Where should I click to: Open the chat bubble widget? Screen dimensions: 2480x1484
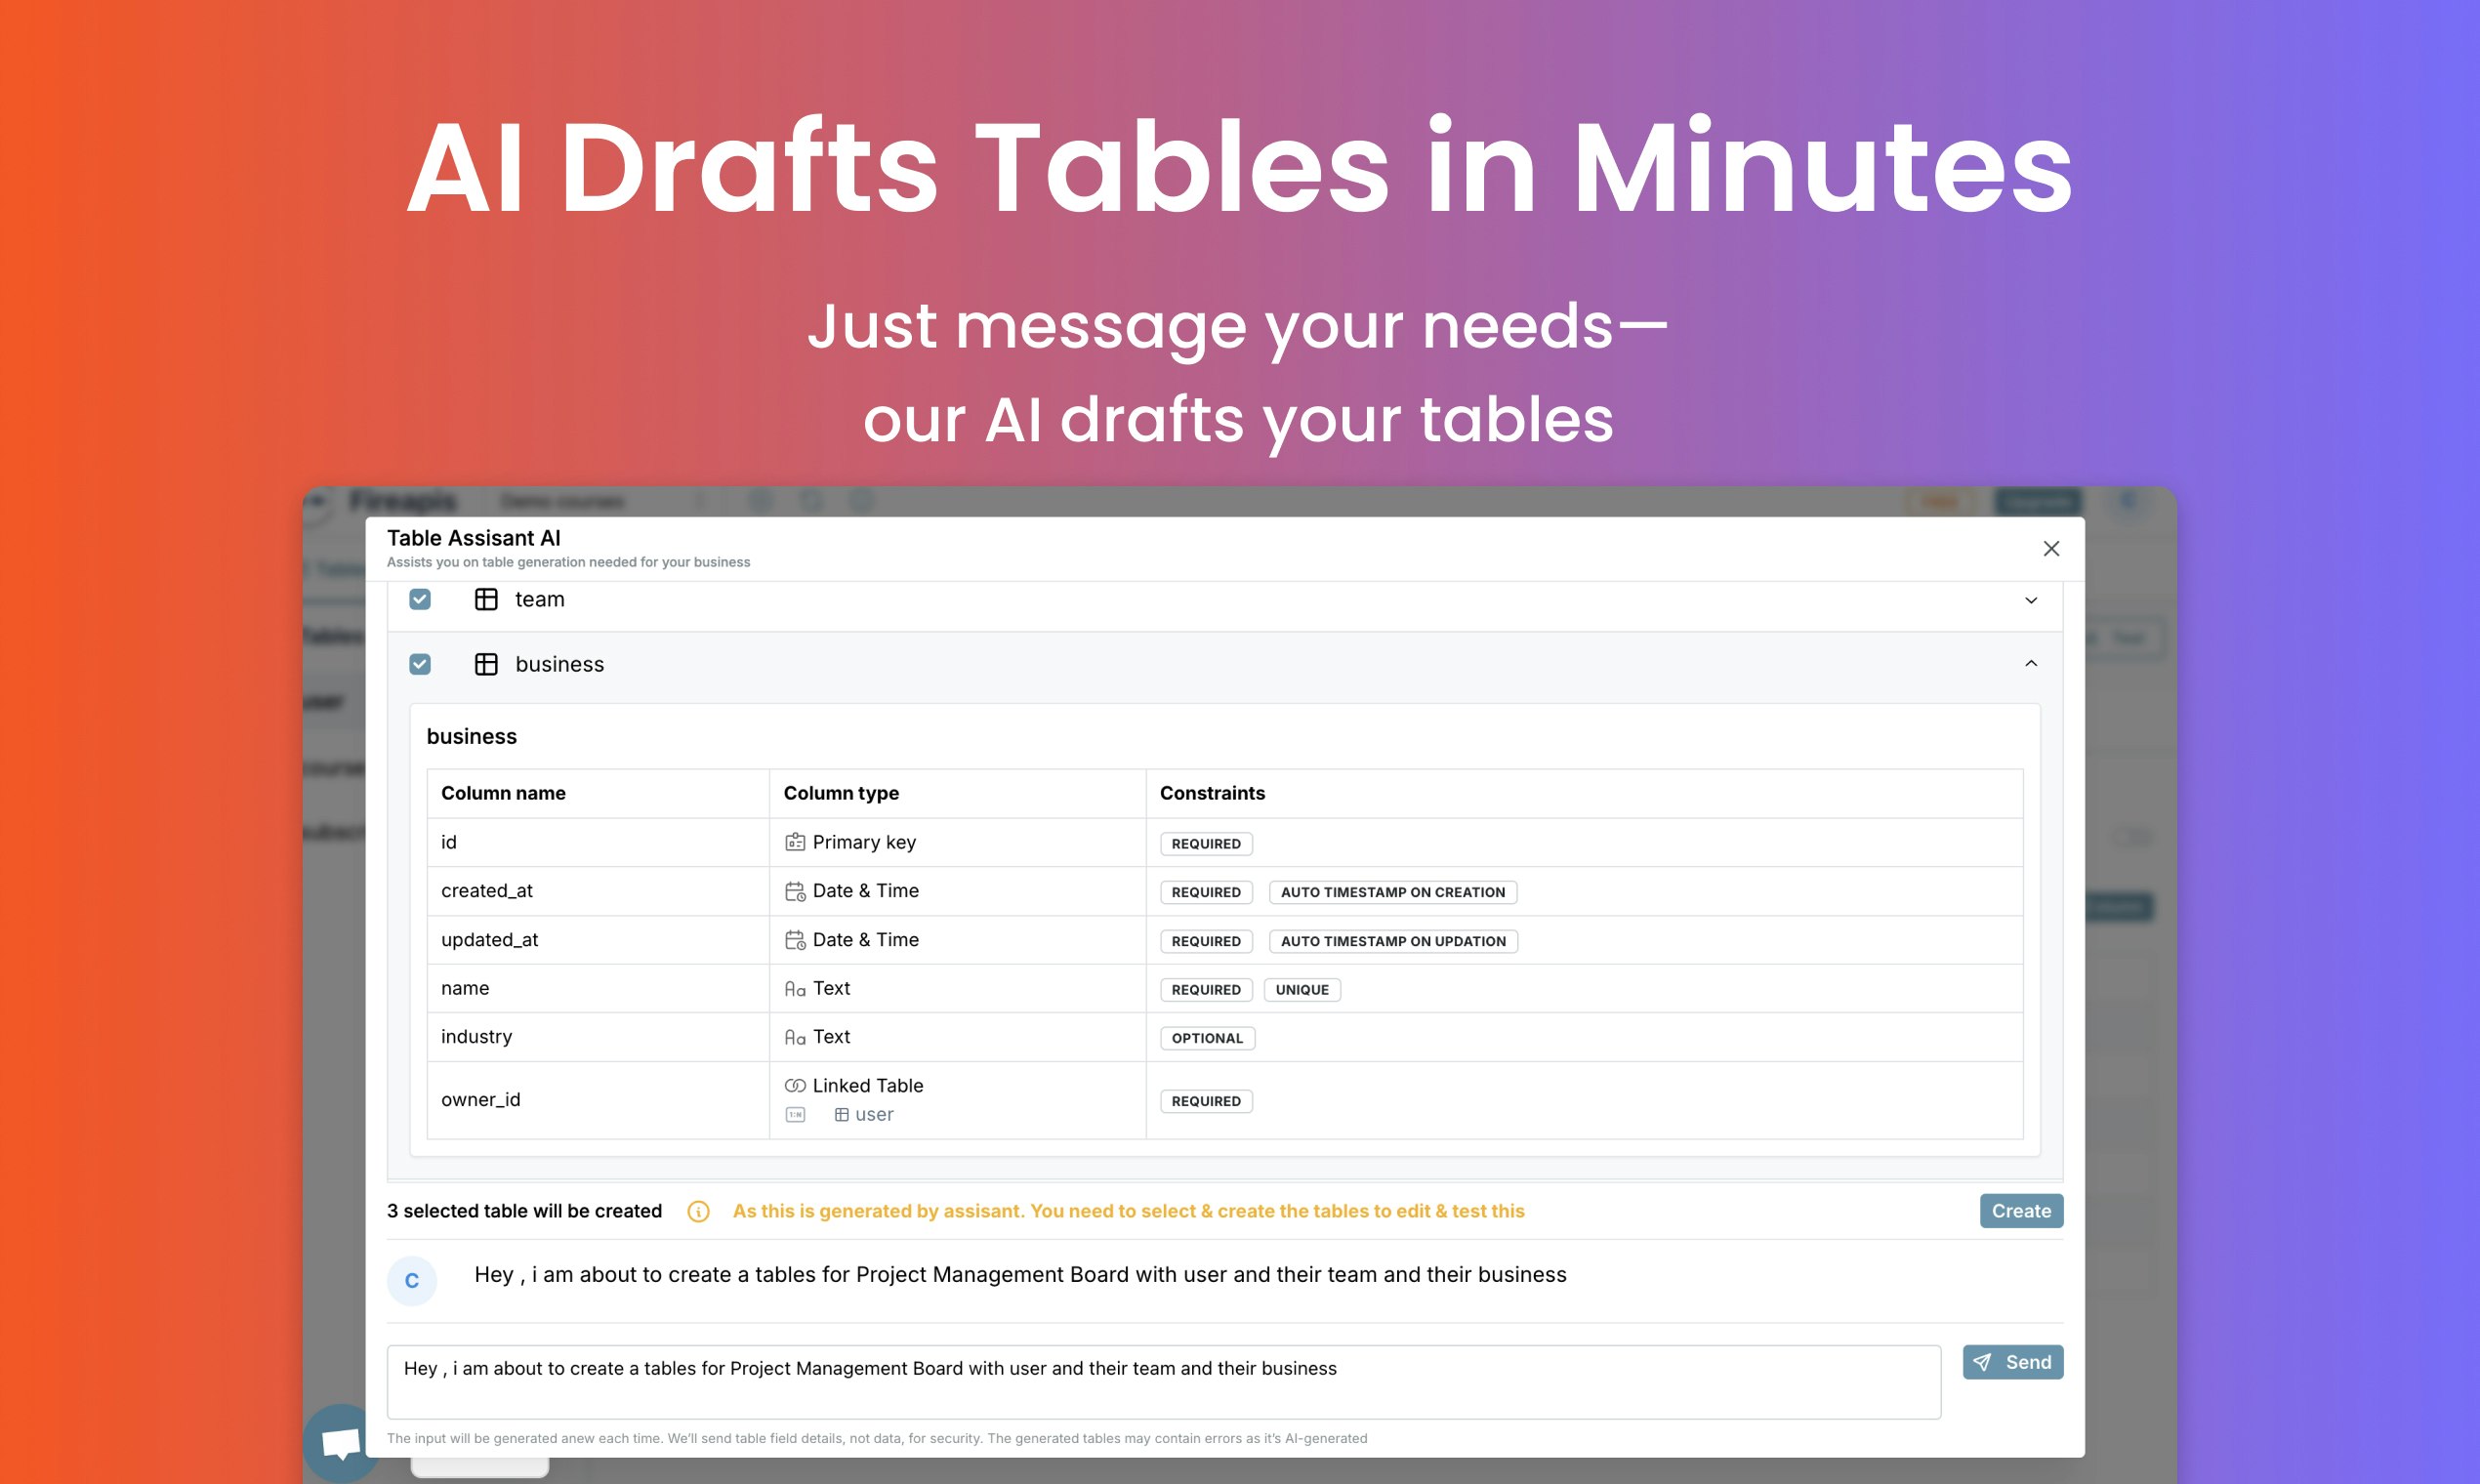point(341,1443)
